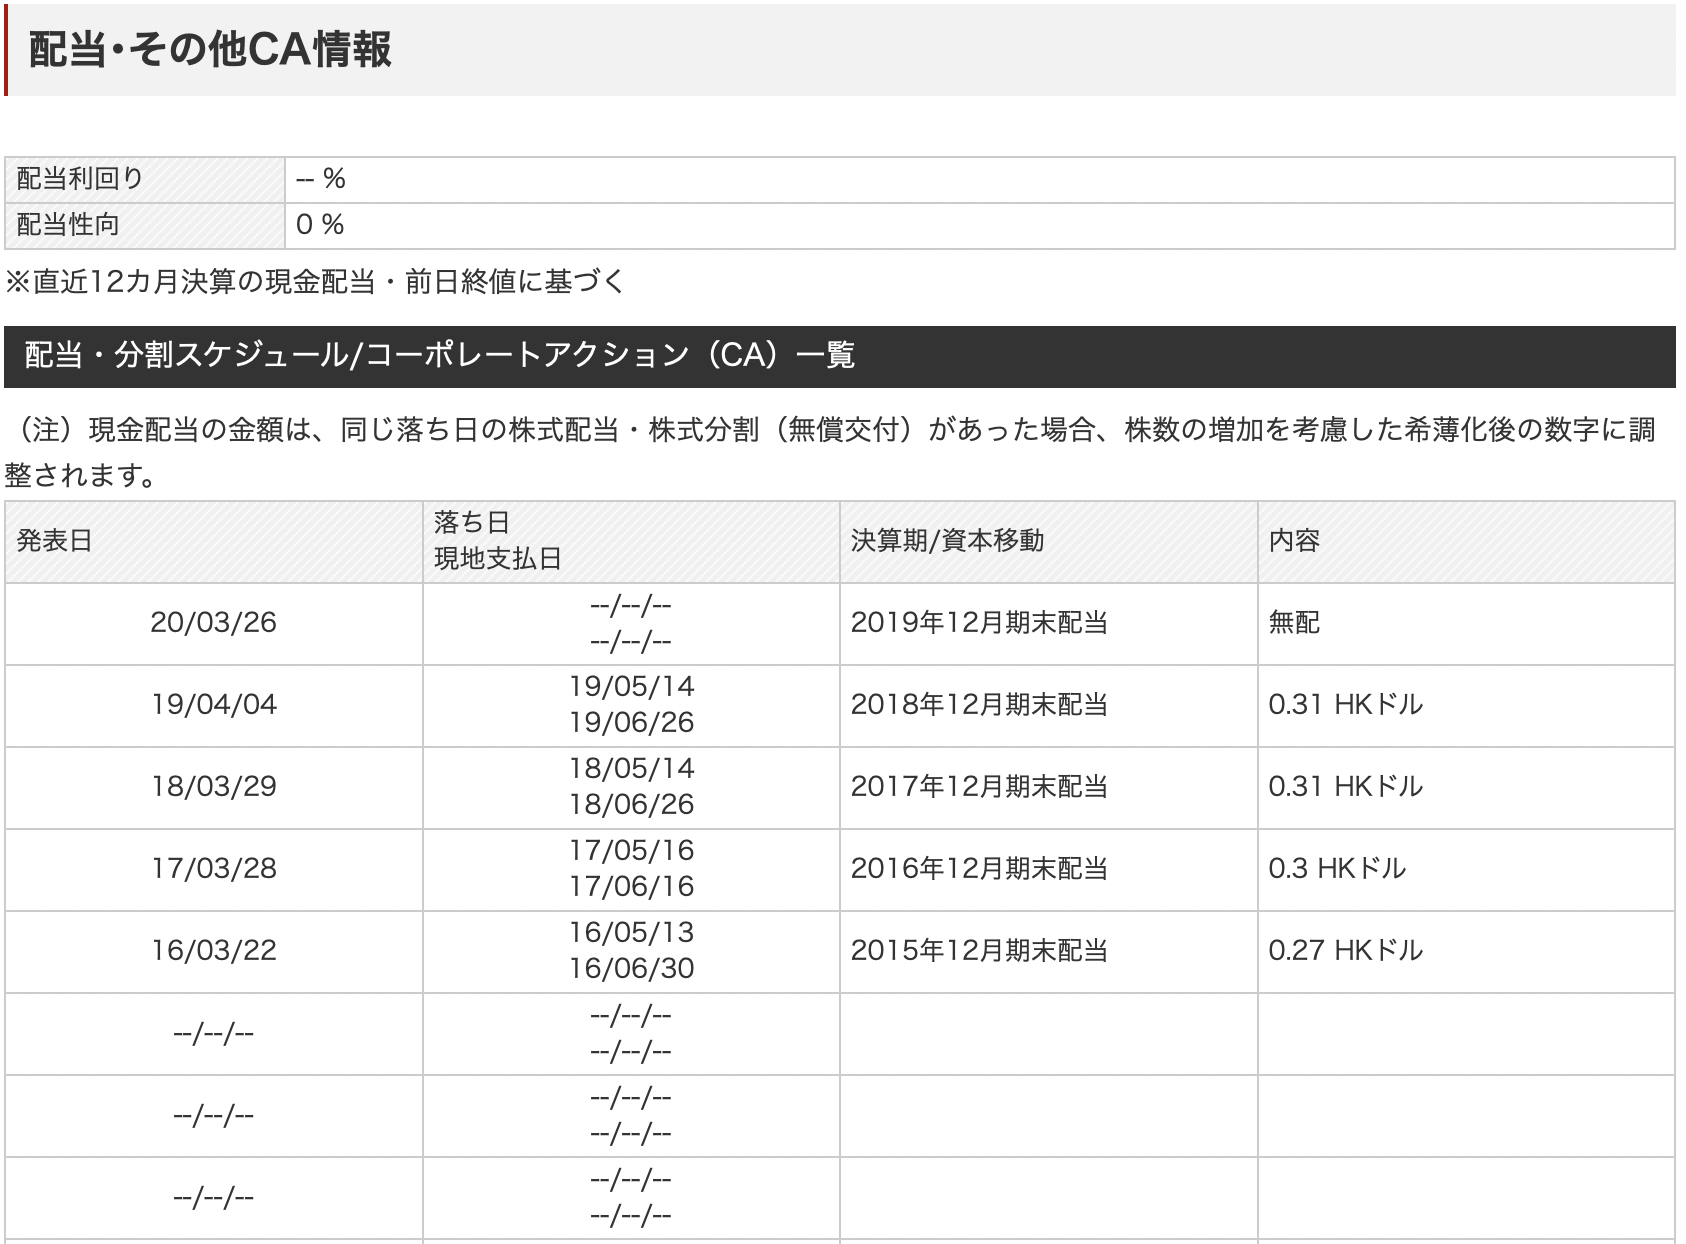Image resolution: width=1686 pixels, height=1244 pixels.
Task: Select 0.31 HKドル in 2017 row
Action: tap(1345, 787)
